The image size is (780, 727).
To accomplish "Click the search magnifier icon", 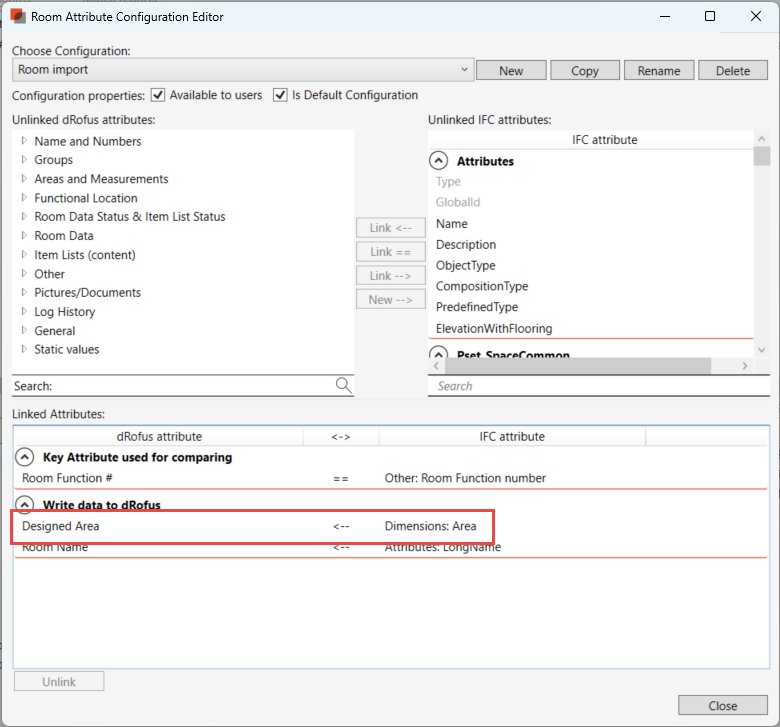I will (x=343, y=386).
